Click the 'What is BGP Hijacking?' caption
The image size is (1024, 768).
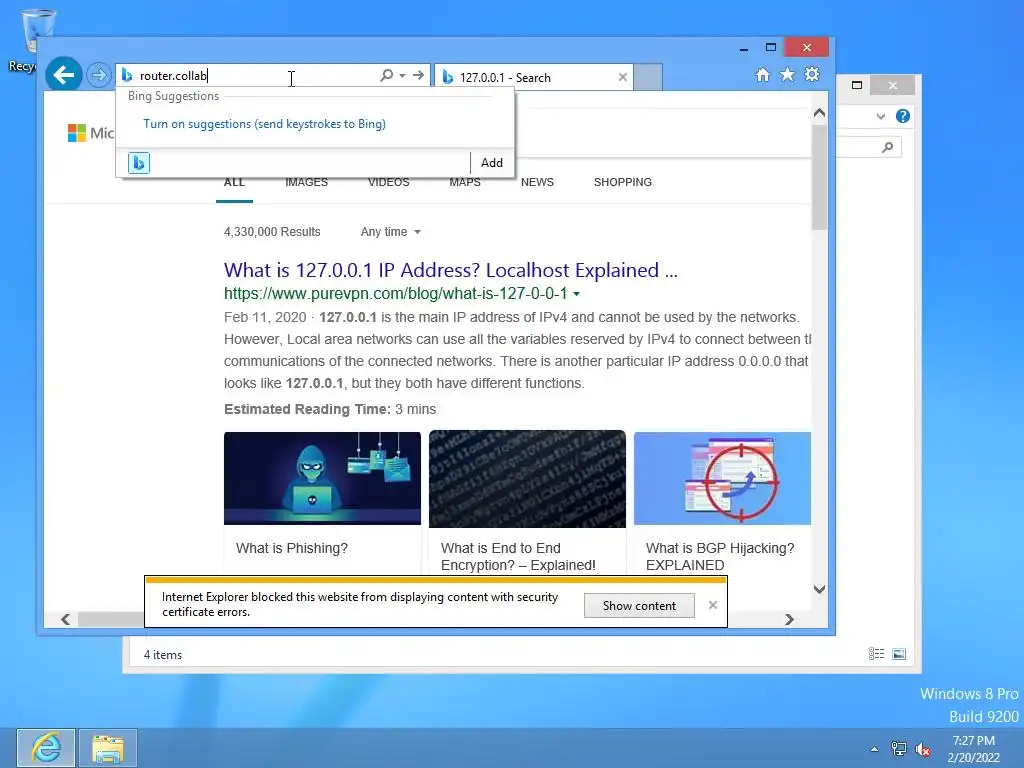tap(720, 556)
